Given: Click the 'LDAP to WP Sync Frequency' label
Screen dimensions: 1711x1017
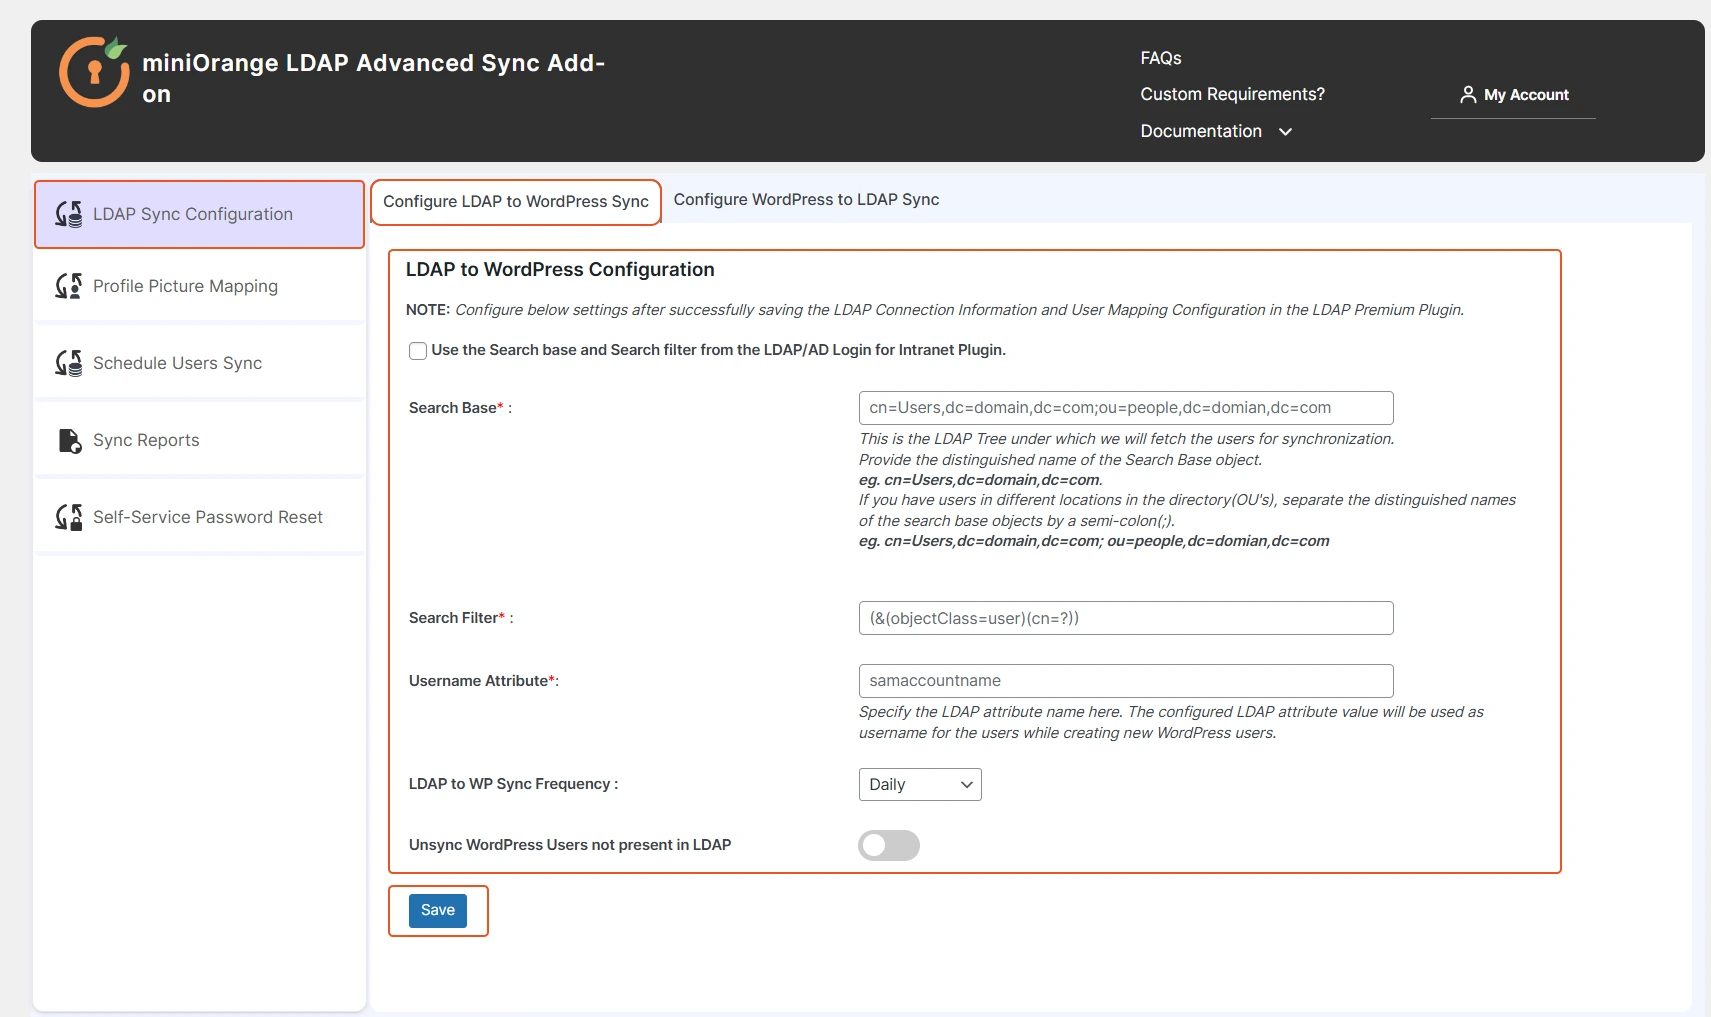Looking at the screenshot, I should (513, 784).
